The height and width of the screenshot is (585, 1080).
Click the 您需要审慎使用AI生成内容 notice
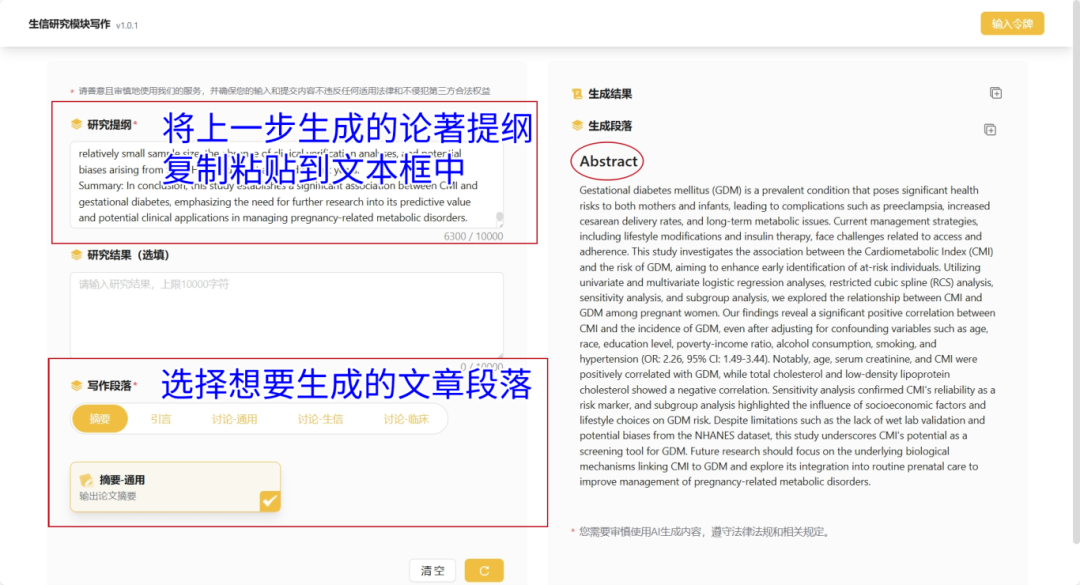tap(705, 532)
